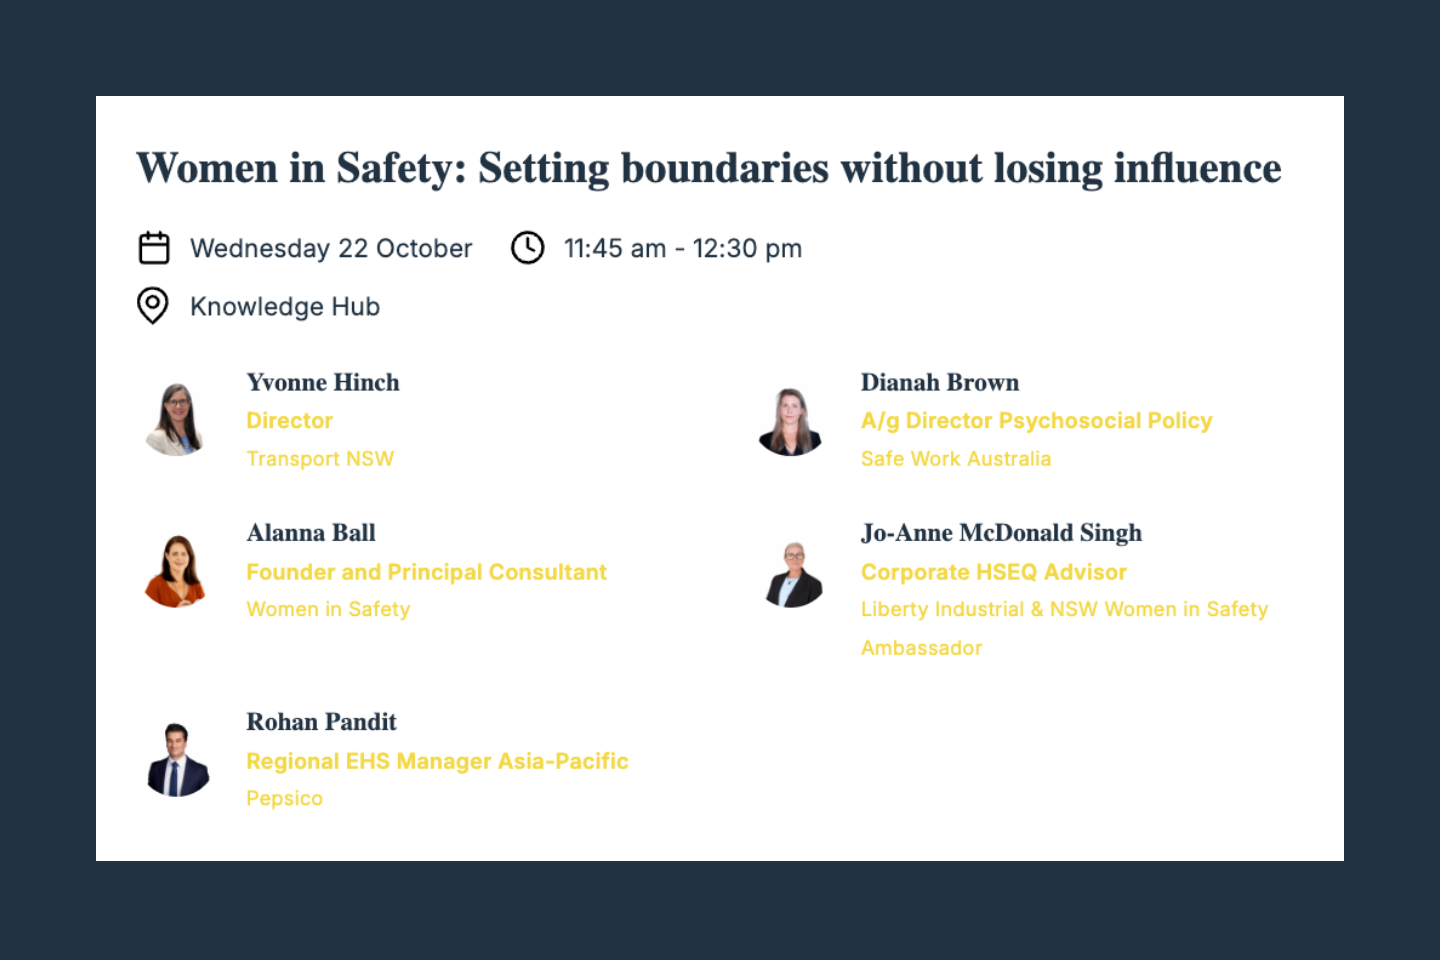Select the Yvonne Hinch speaker name
This screenshot has width=1440, height=960.
323,383
